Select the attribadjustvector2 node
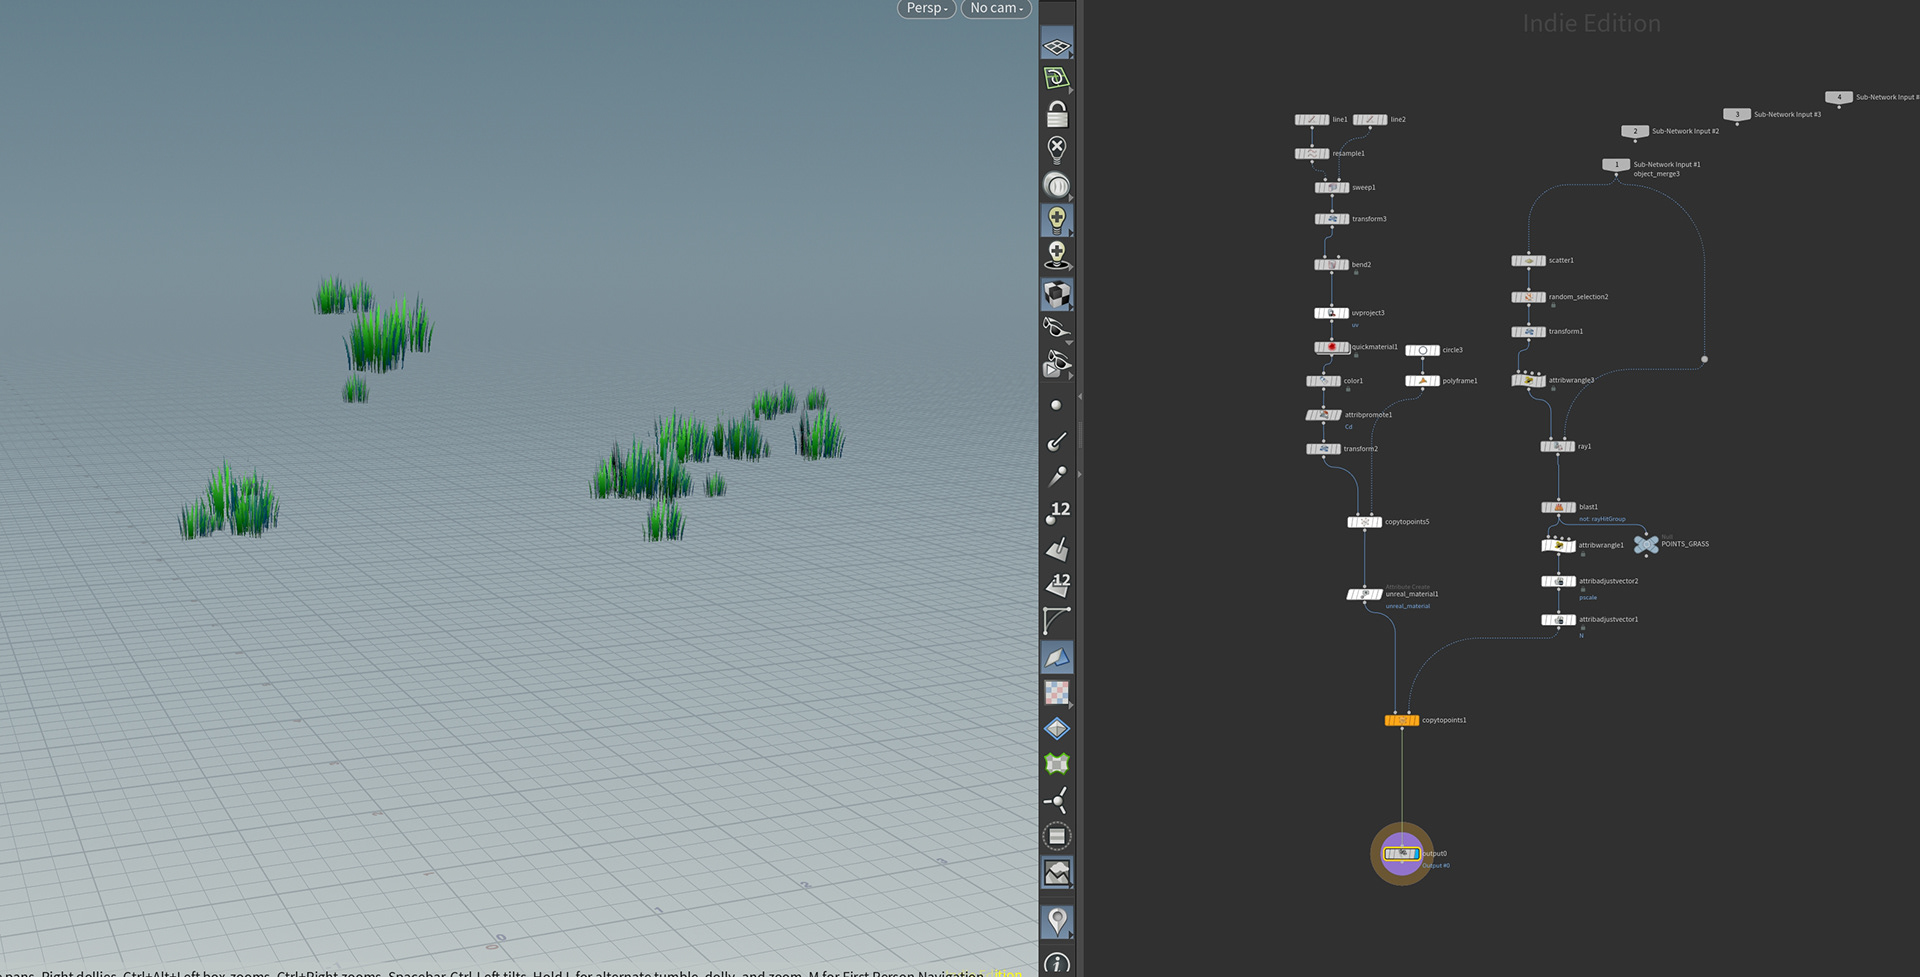The image size is (1920, 977). click(x=1558, y=581)
